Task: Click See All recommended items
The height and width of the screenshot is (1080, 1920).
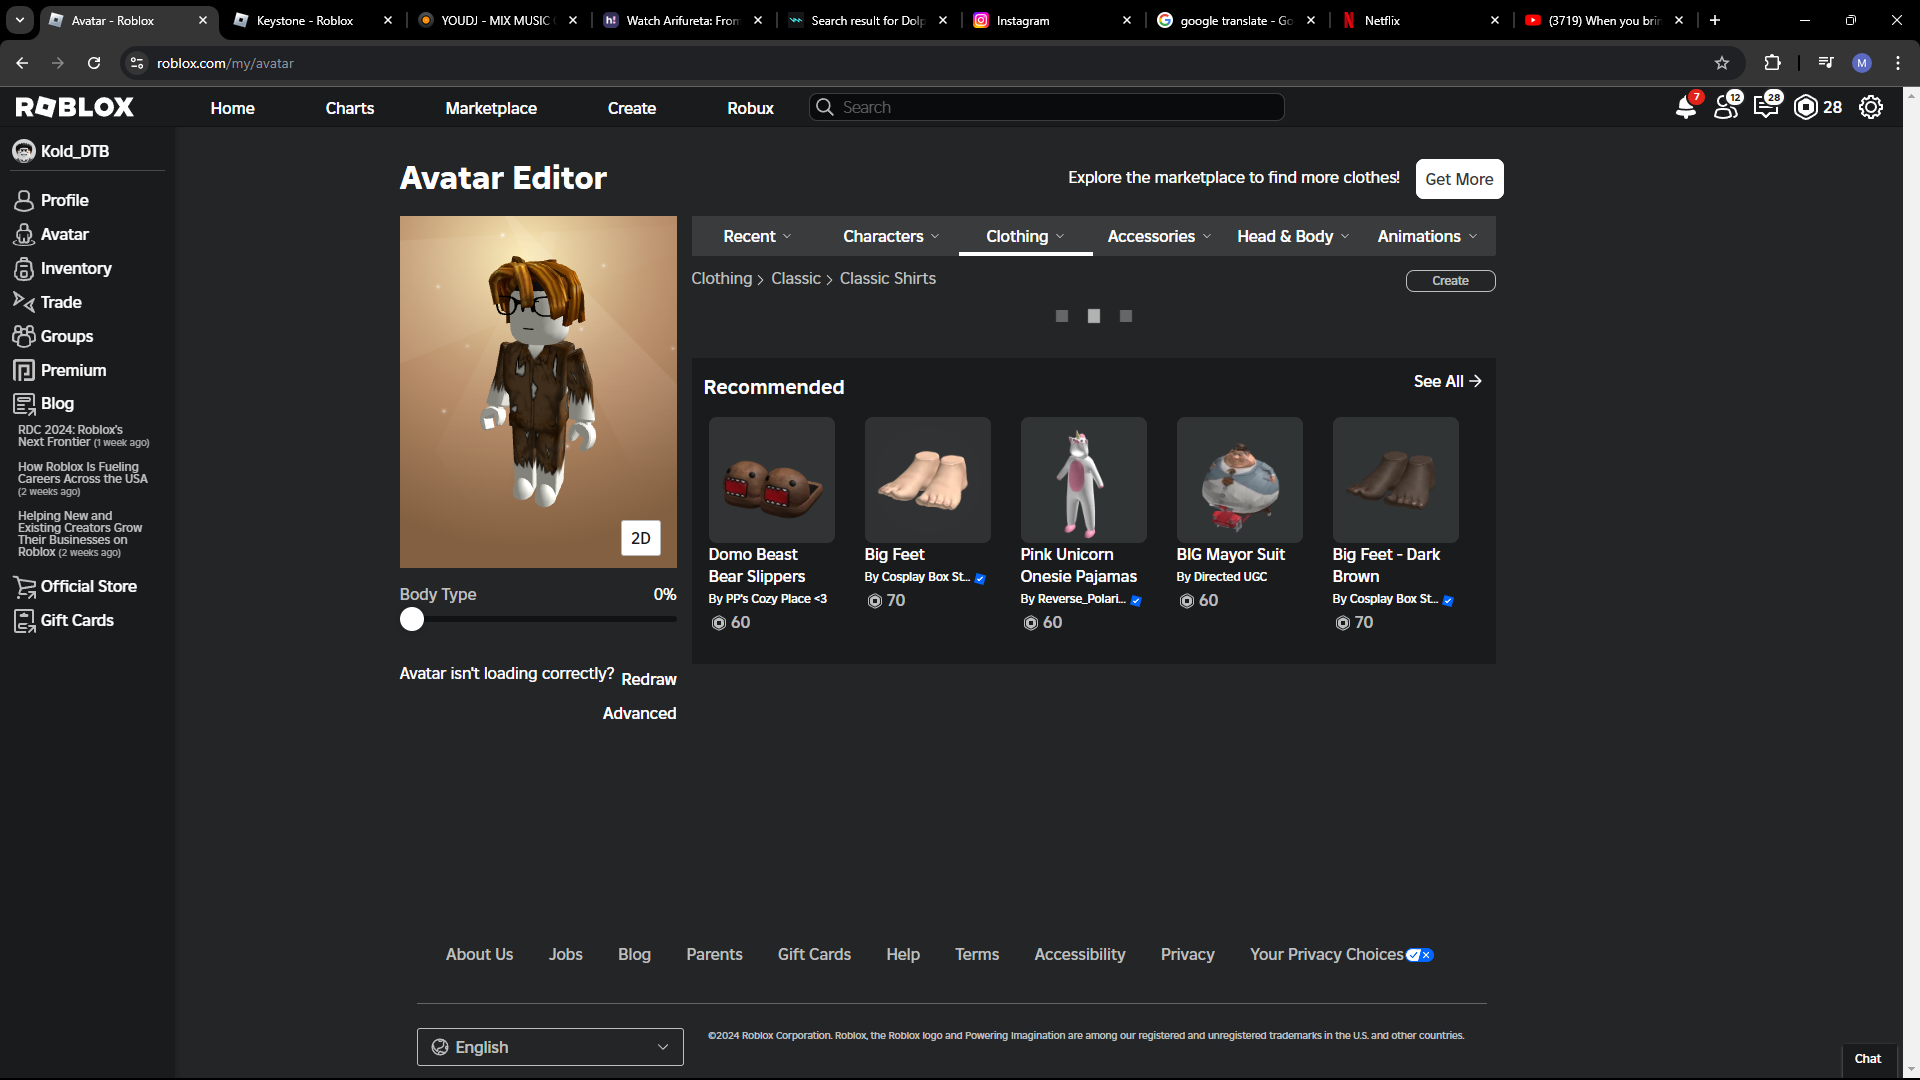Action: [1448, 381]
